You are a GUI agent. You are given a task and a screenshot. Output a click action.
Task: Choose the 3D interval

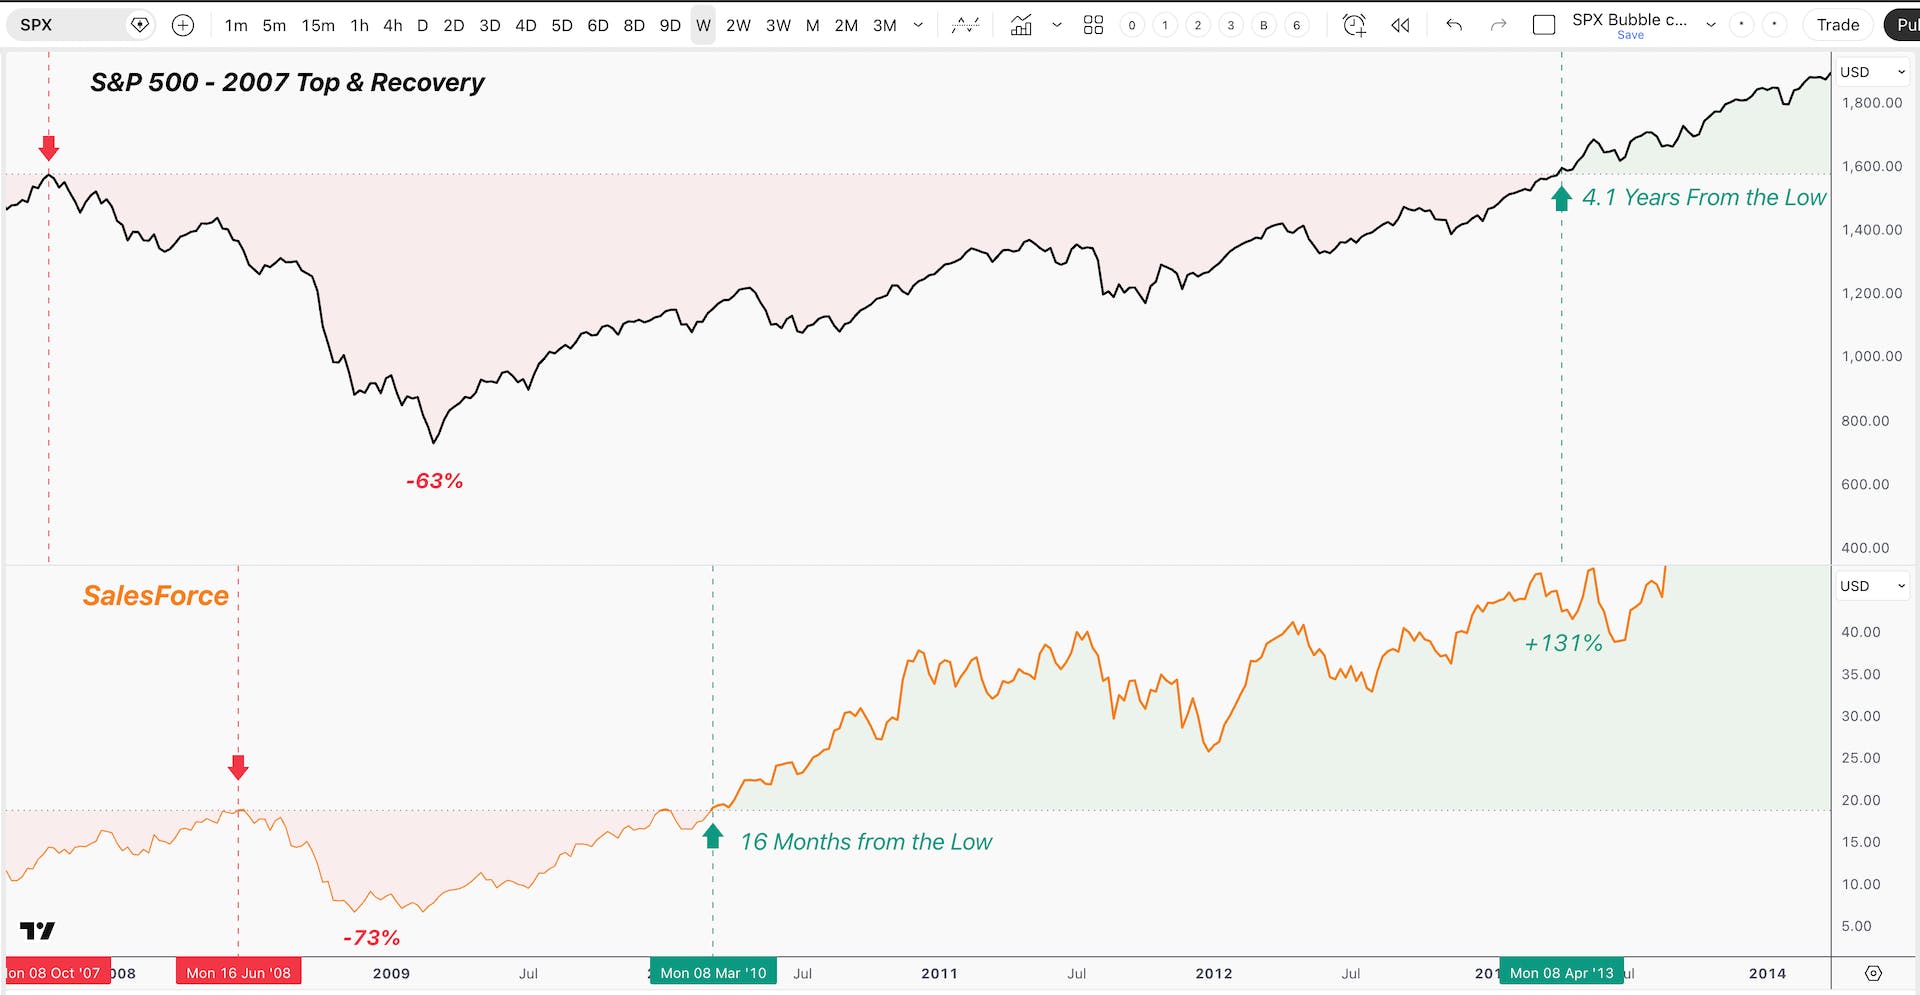click(x=490, y=25)
